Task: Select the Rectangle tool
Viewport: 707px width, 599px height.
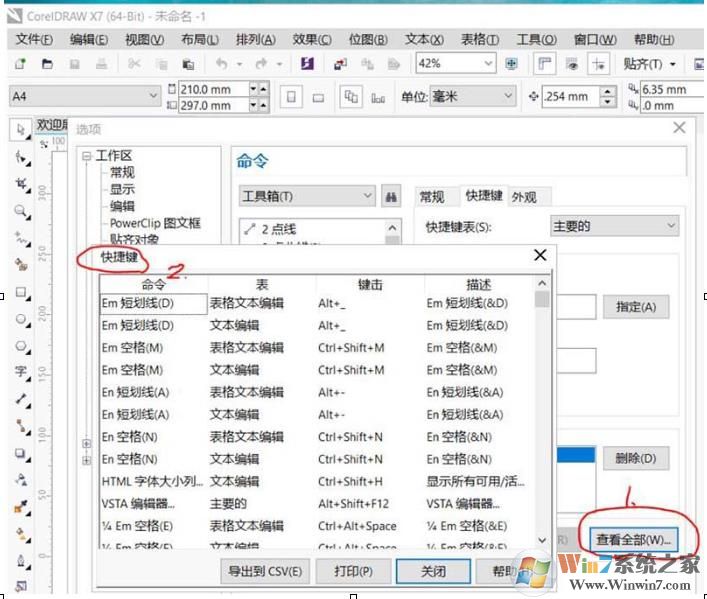Action: pyautogui.click(x=21, y=292)
